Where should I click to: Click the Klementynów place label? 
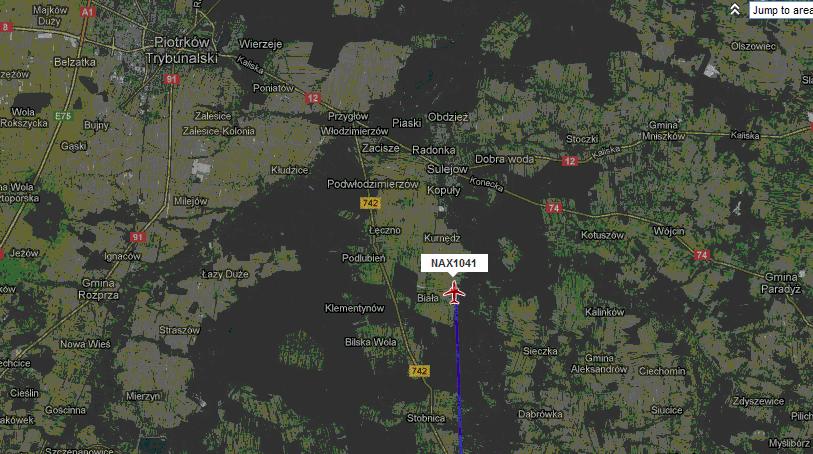click(355, 308)
